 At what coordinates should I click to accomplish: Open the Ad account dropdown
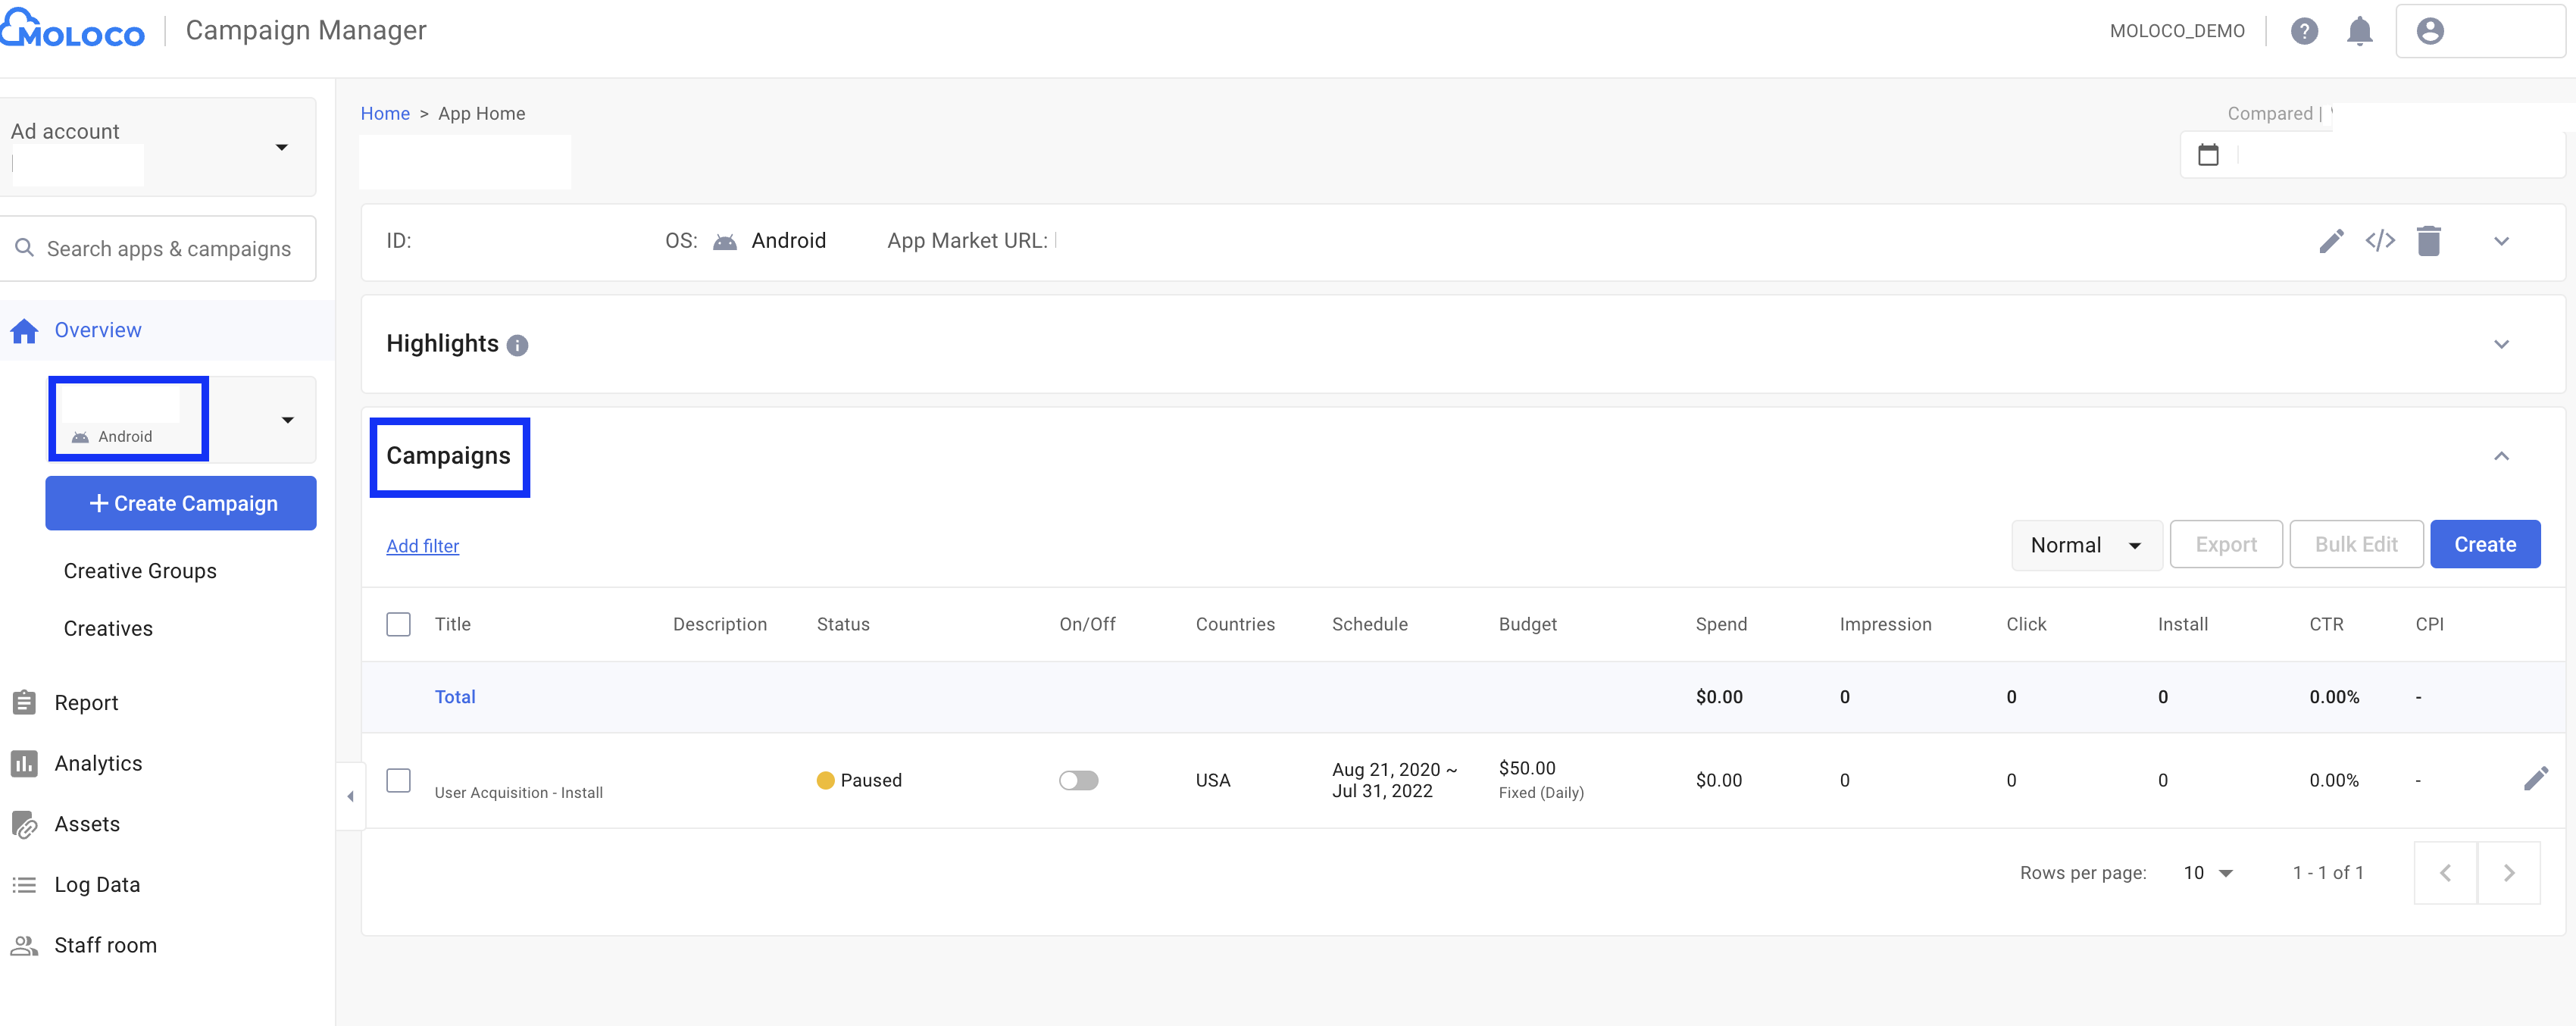click(x=282, y=148)
